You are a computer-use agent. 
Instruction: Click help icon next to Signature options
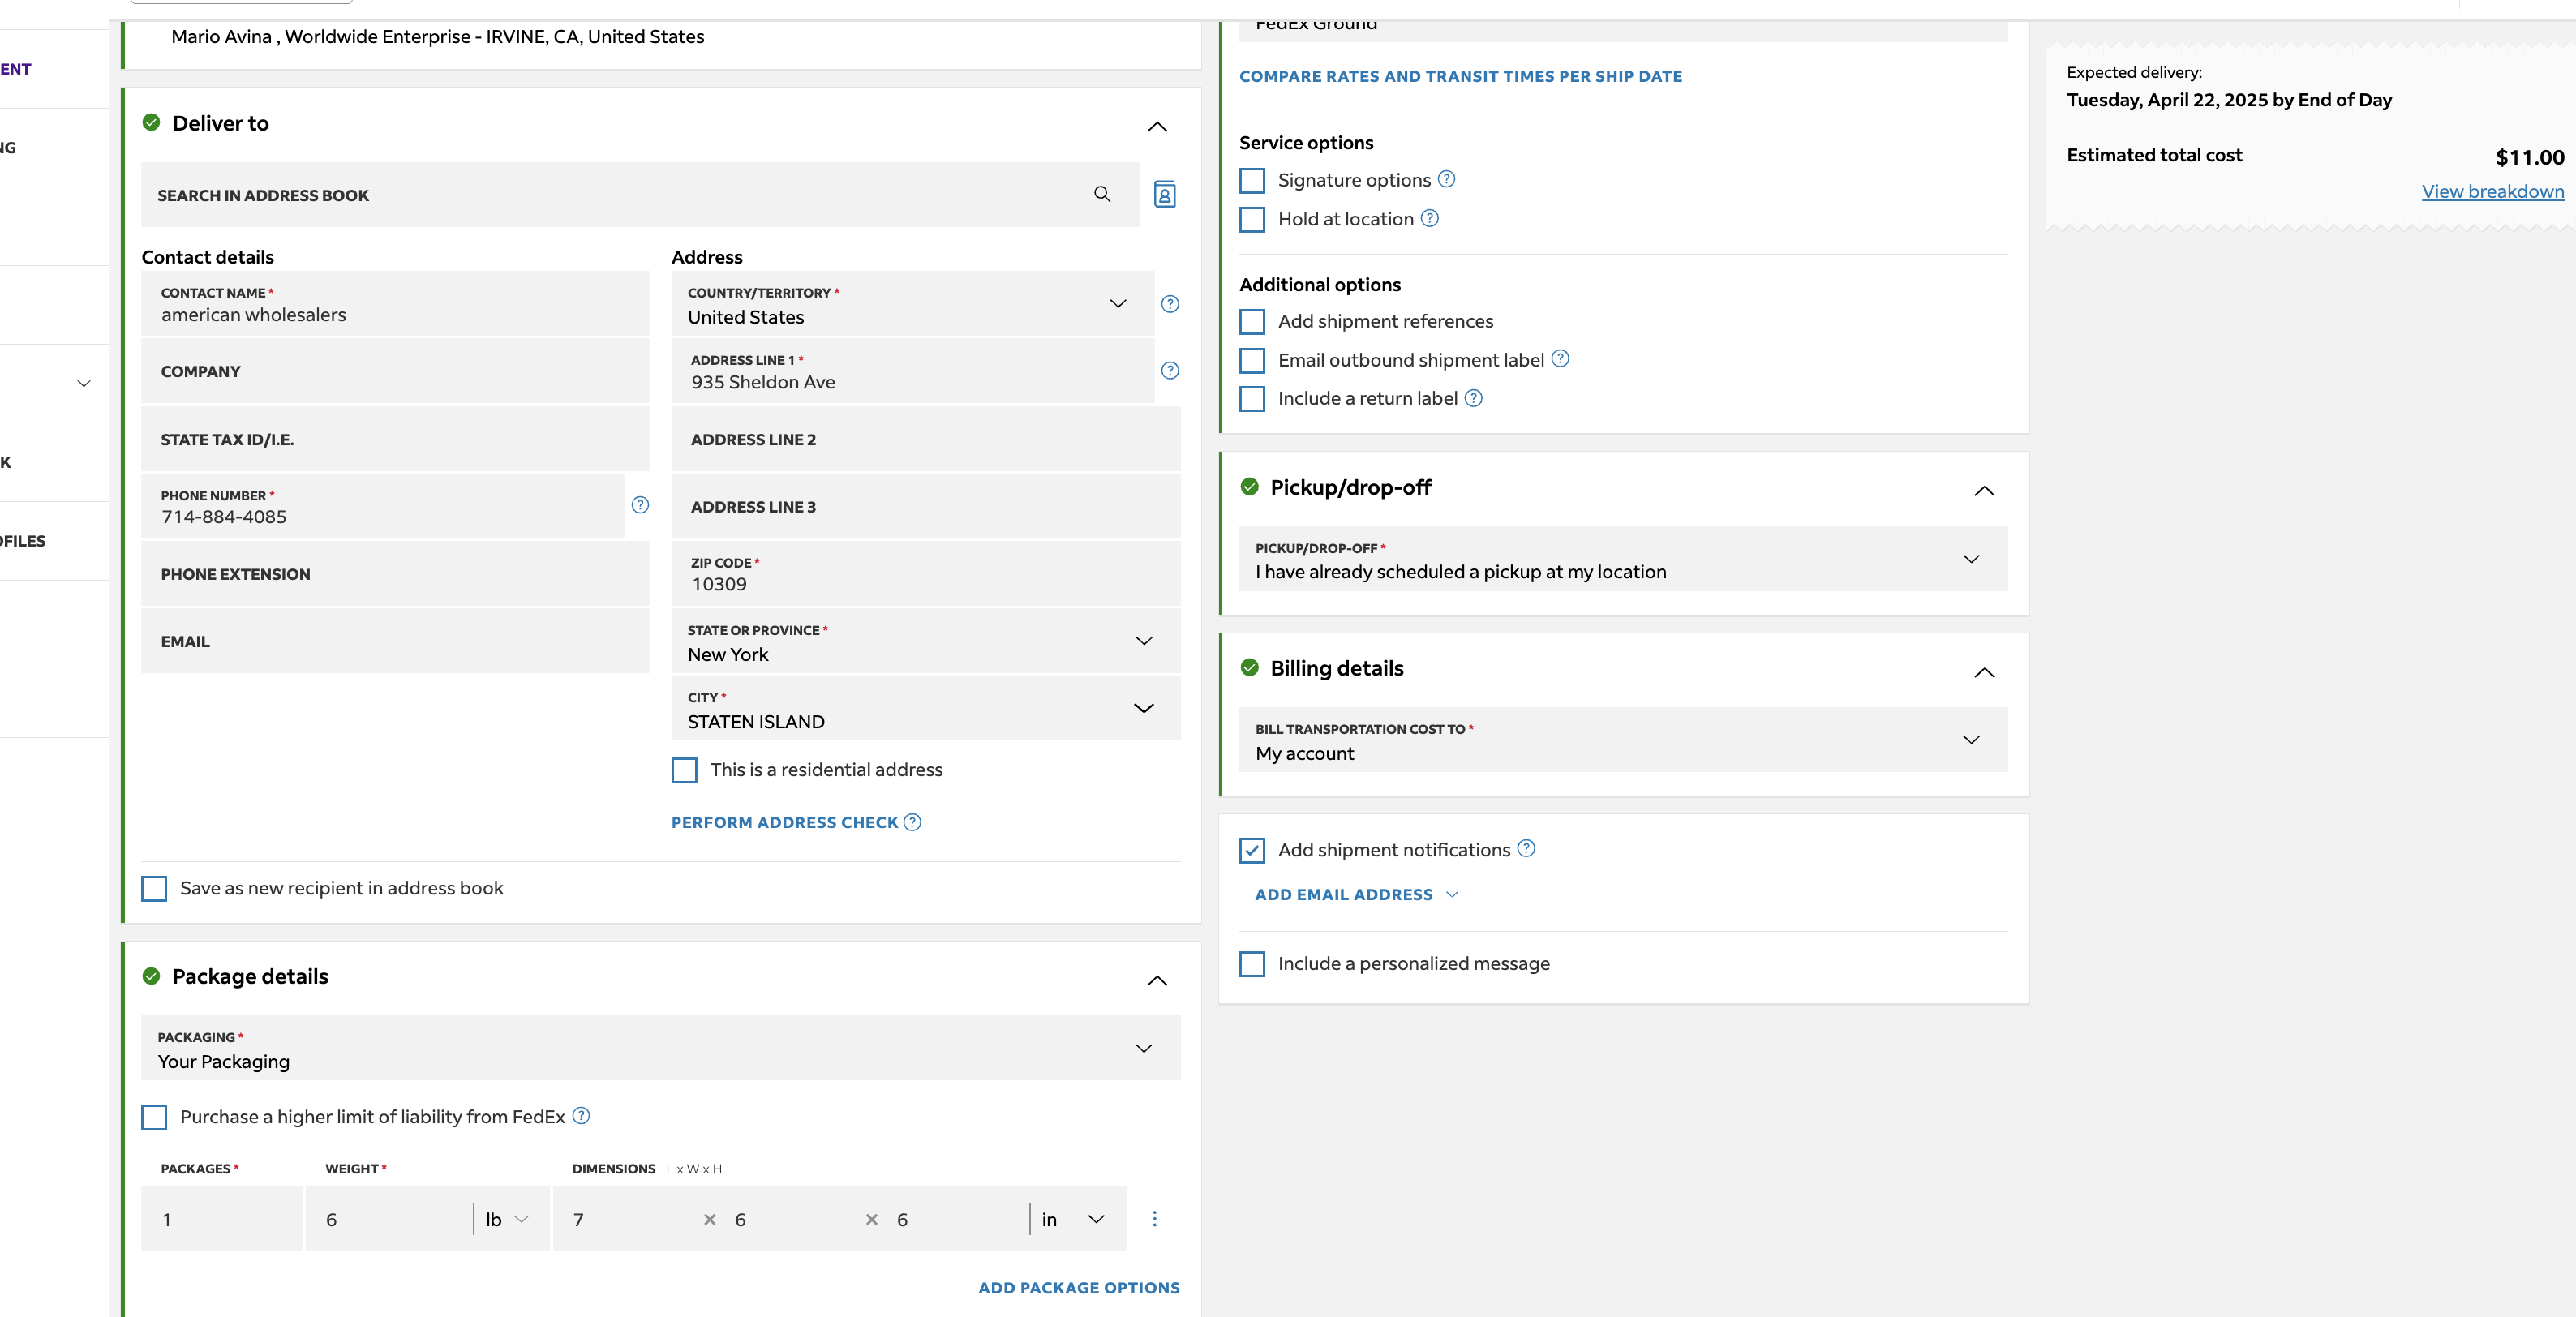(x=1446, y=179)
